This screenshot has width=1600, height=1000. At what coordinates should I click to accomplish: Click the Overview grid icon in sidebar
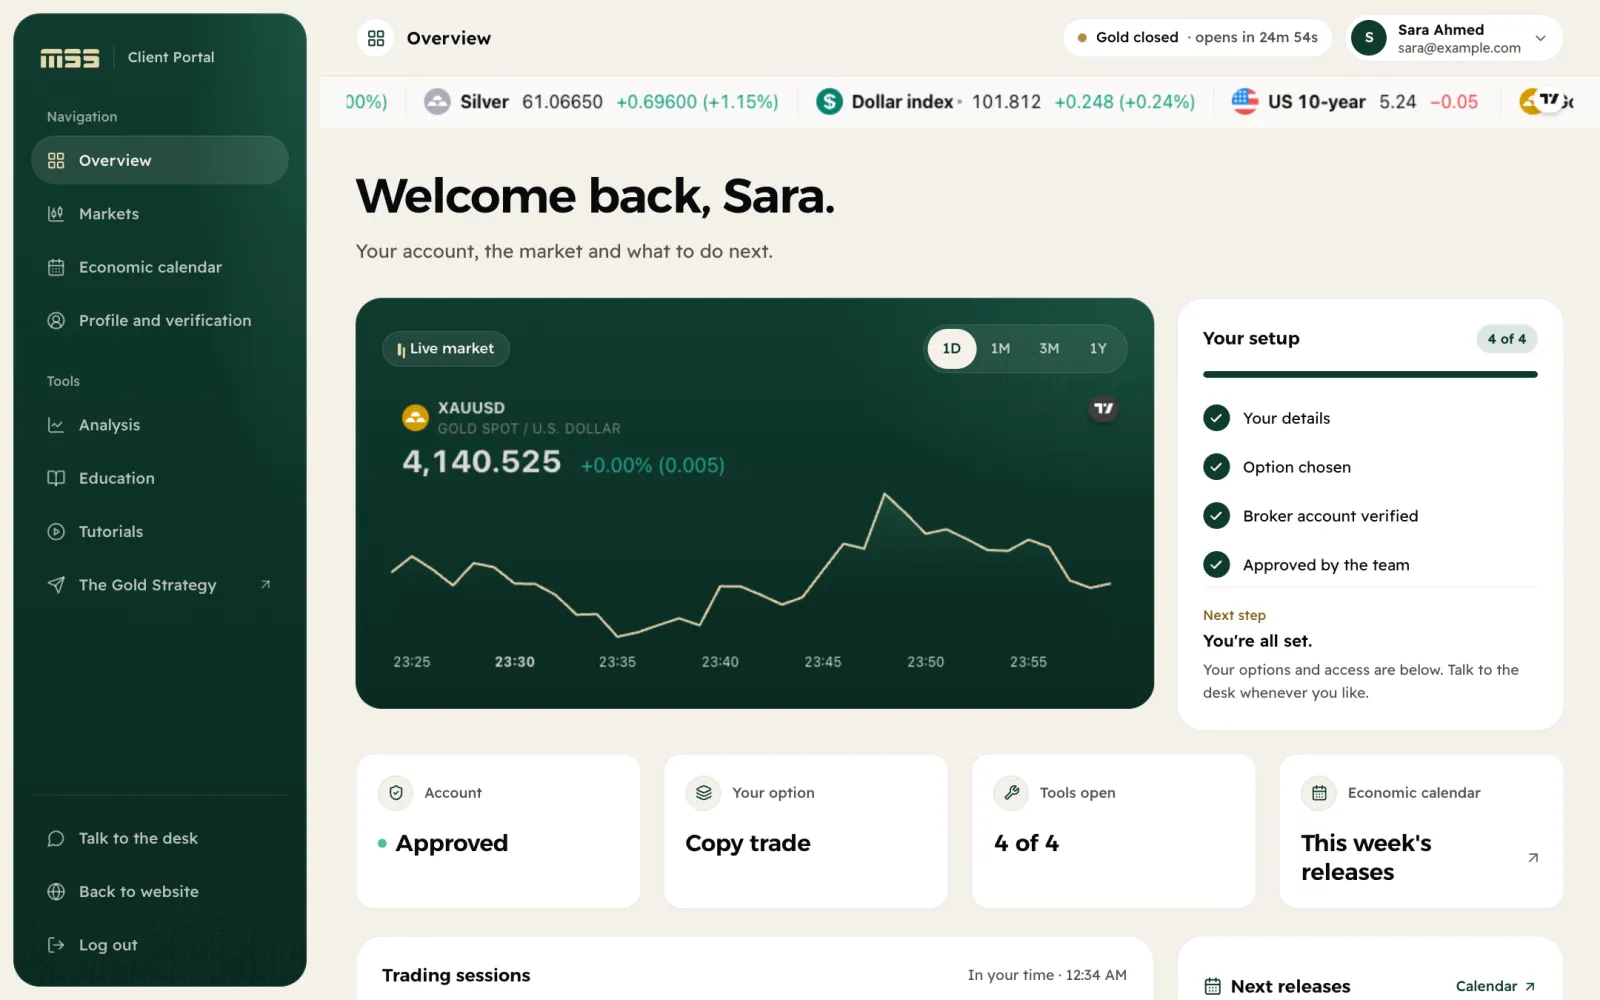56,160
